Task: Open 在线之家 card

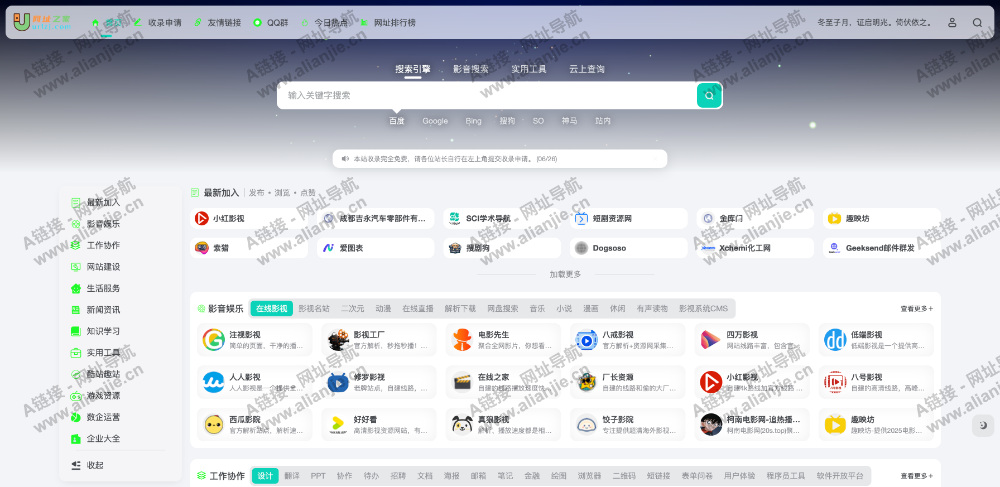Action: point(503,382)
